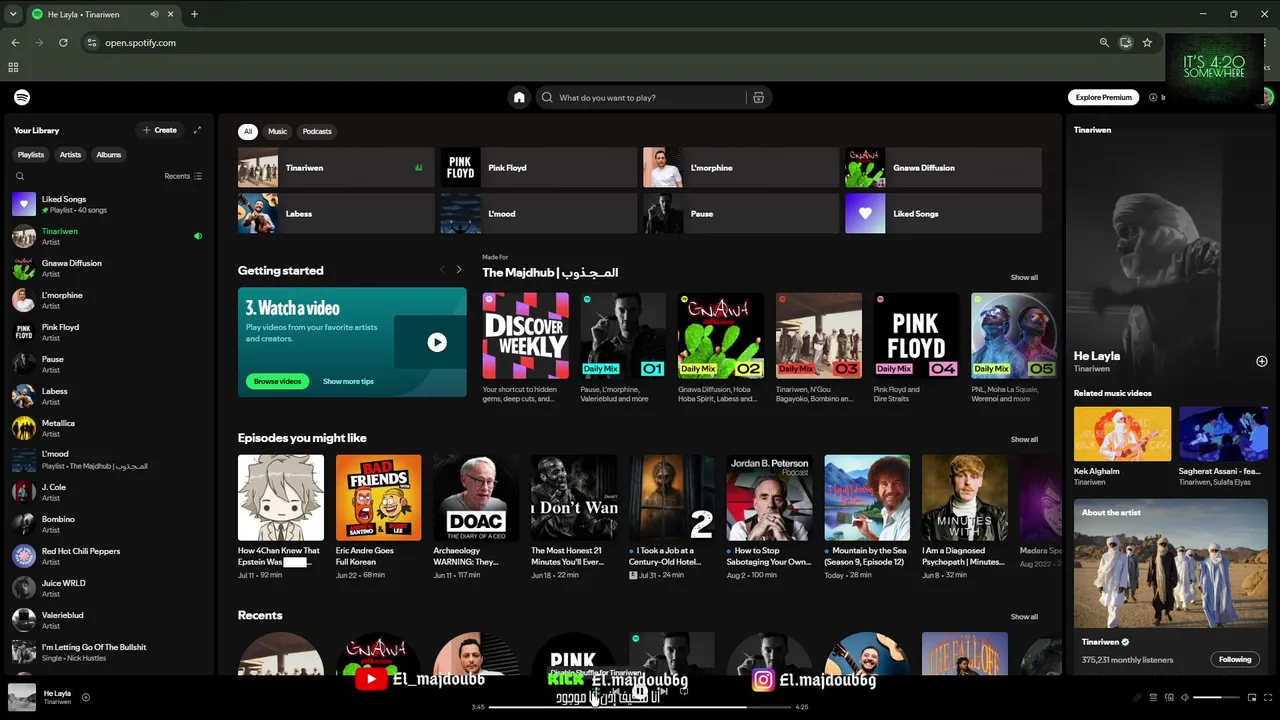Toggle the Playlists library filter
Image resolution: width=1280 pixels, height=720 pixels.
31,155
